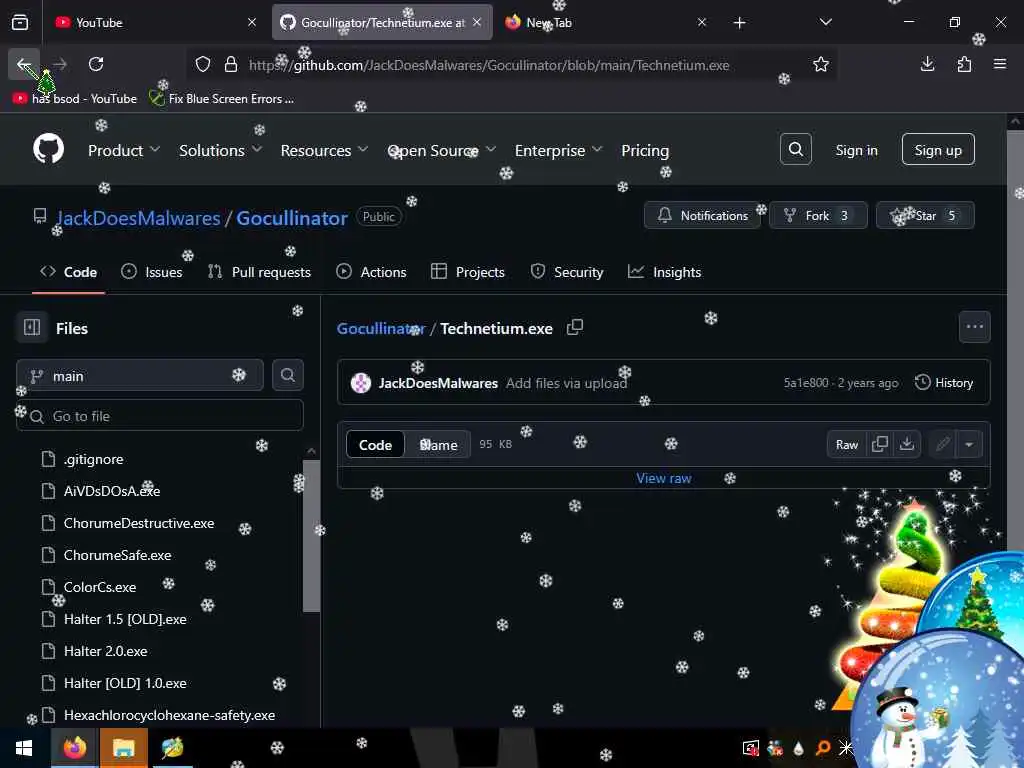Open the Actions tab
This screenshot has width=1024, height=768.
[x=371, y=272]
